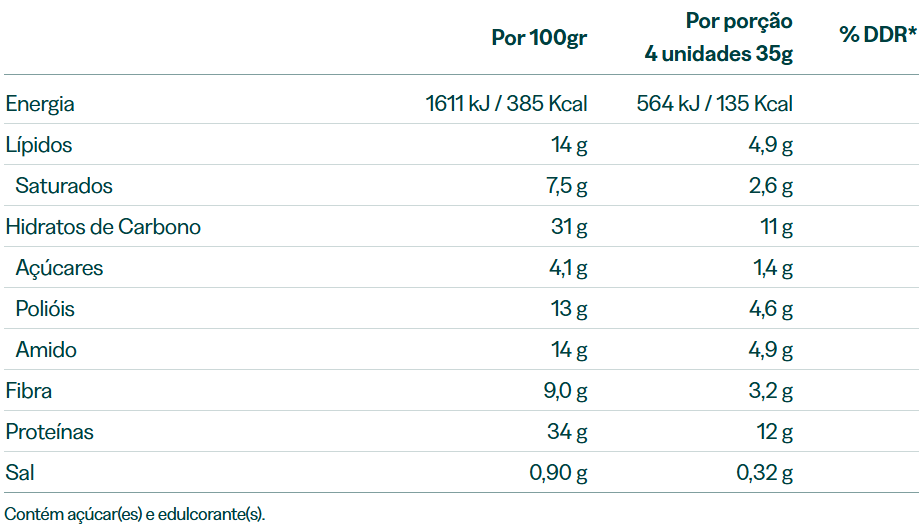Click the Hidratos de Carbono 31 g value
920x531 pixels.
pos(569,227)
